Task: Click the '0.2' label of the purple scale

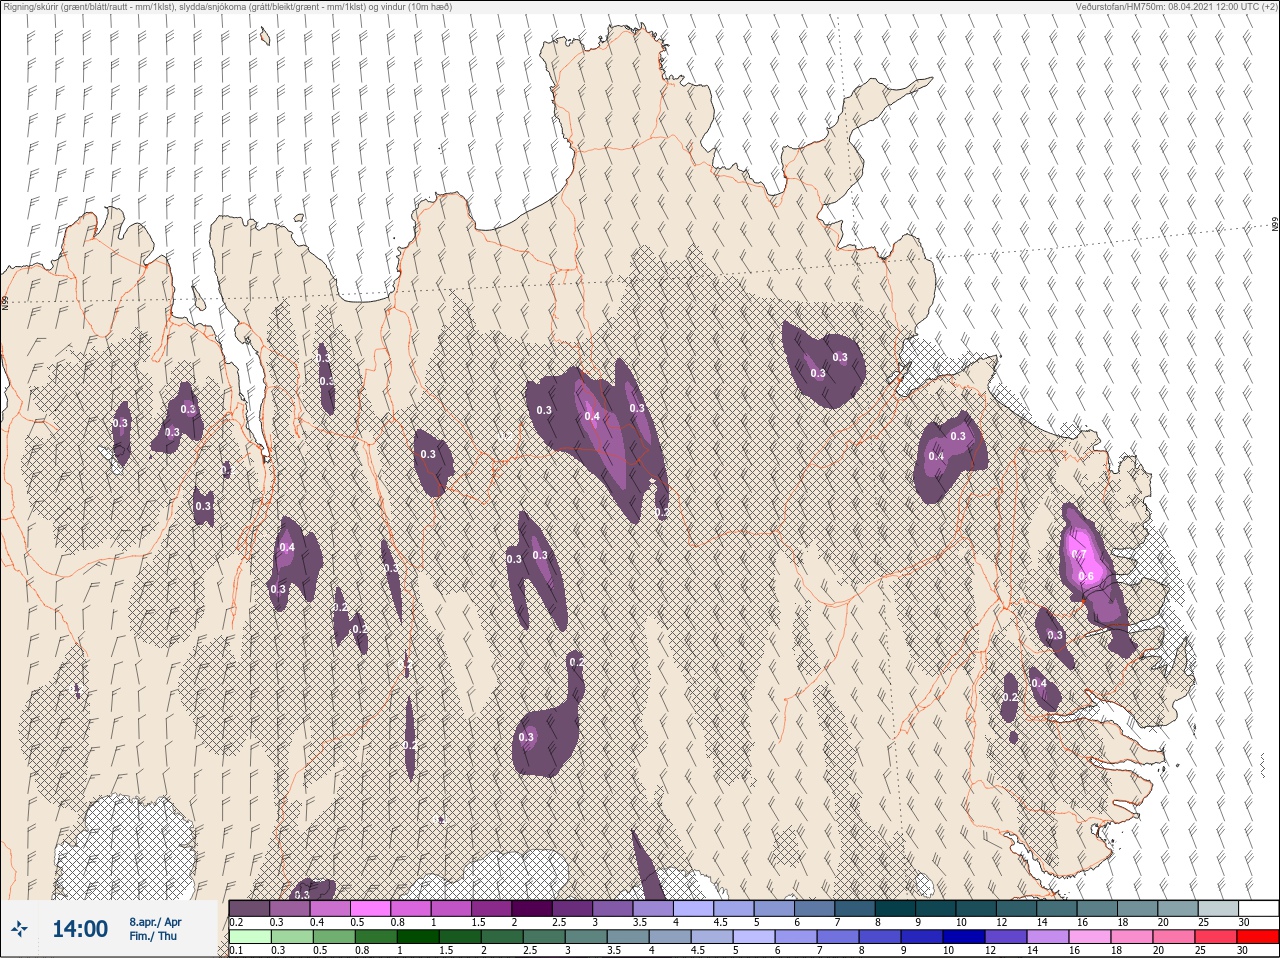Action: click(236, 922)
